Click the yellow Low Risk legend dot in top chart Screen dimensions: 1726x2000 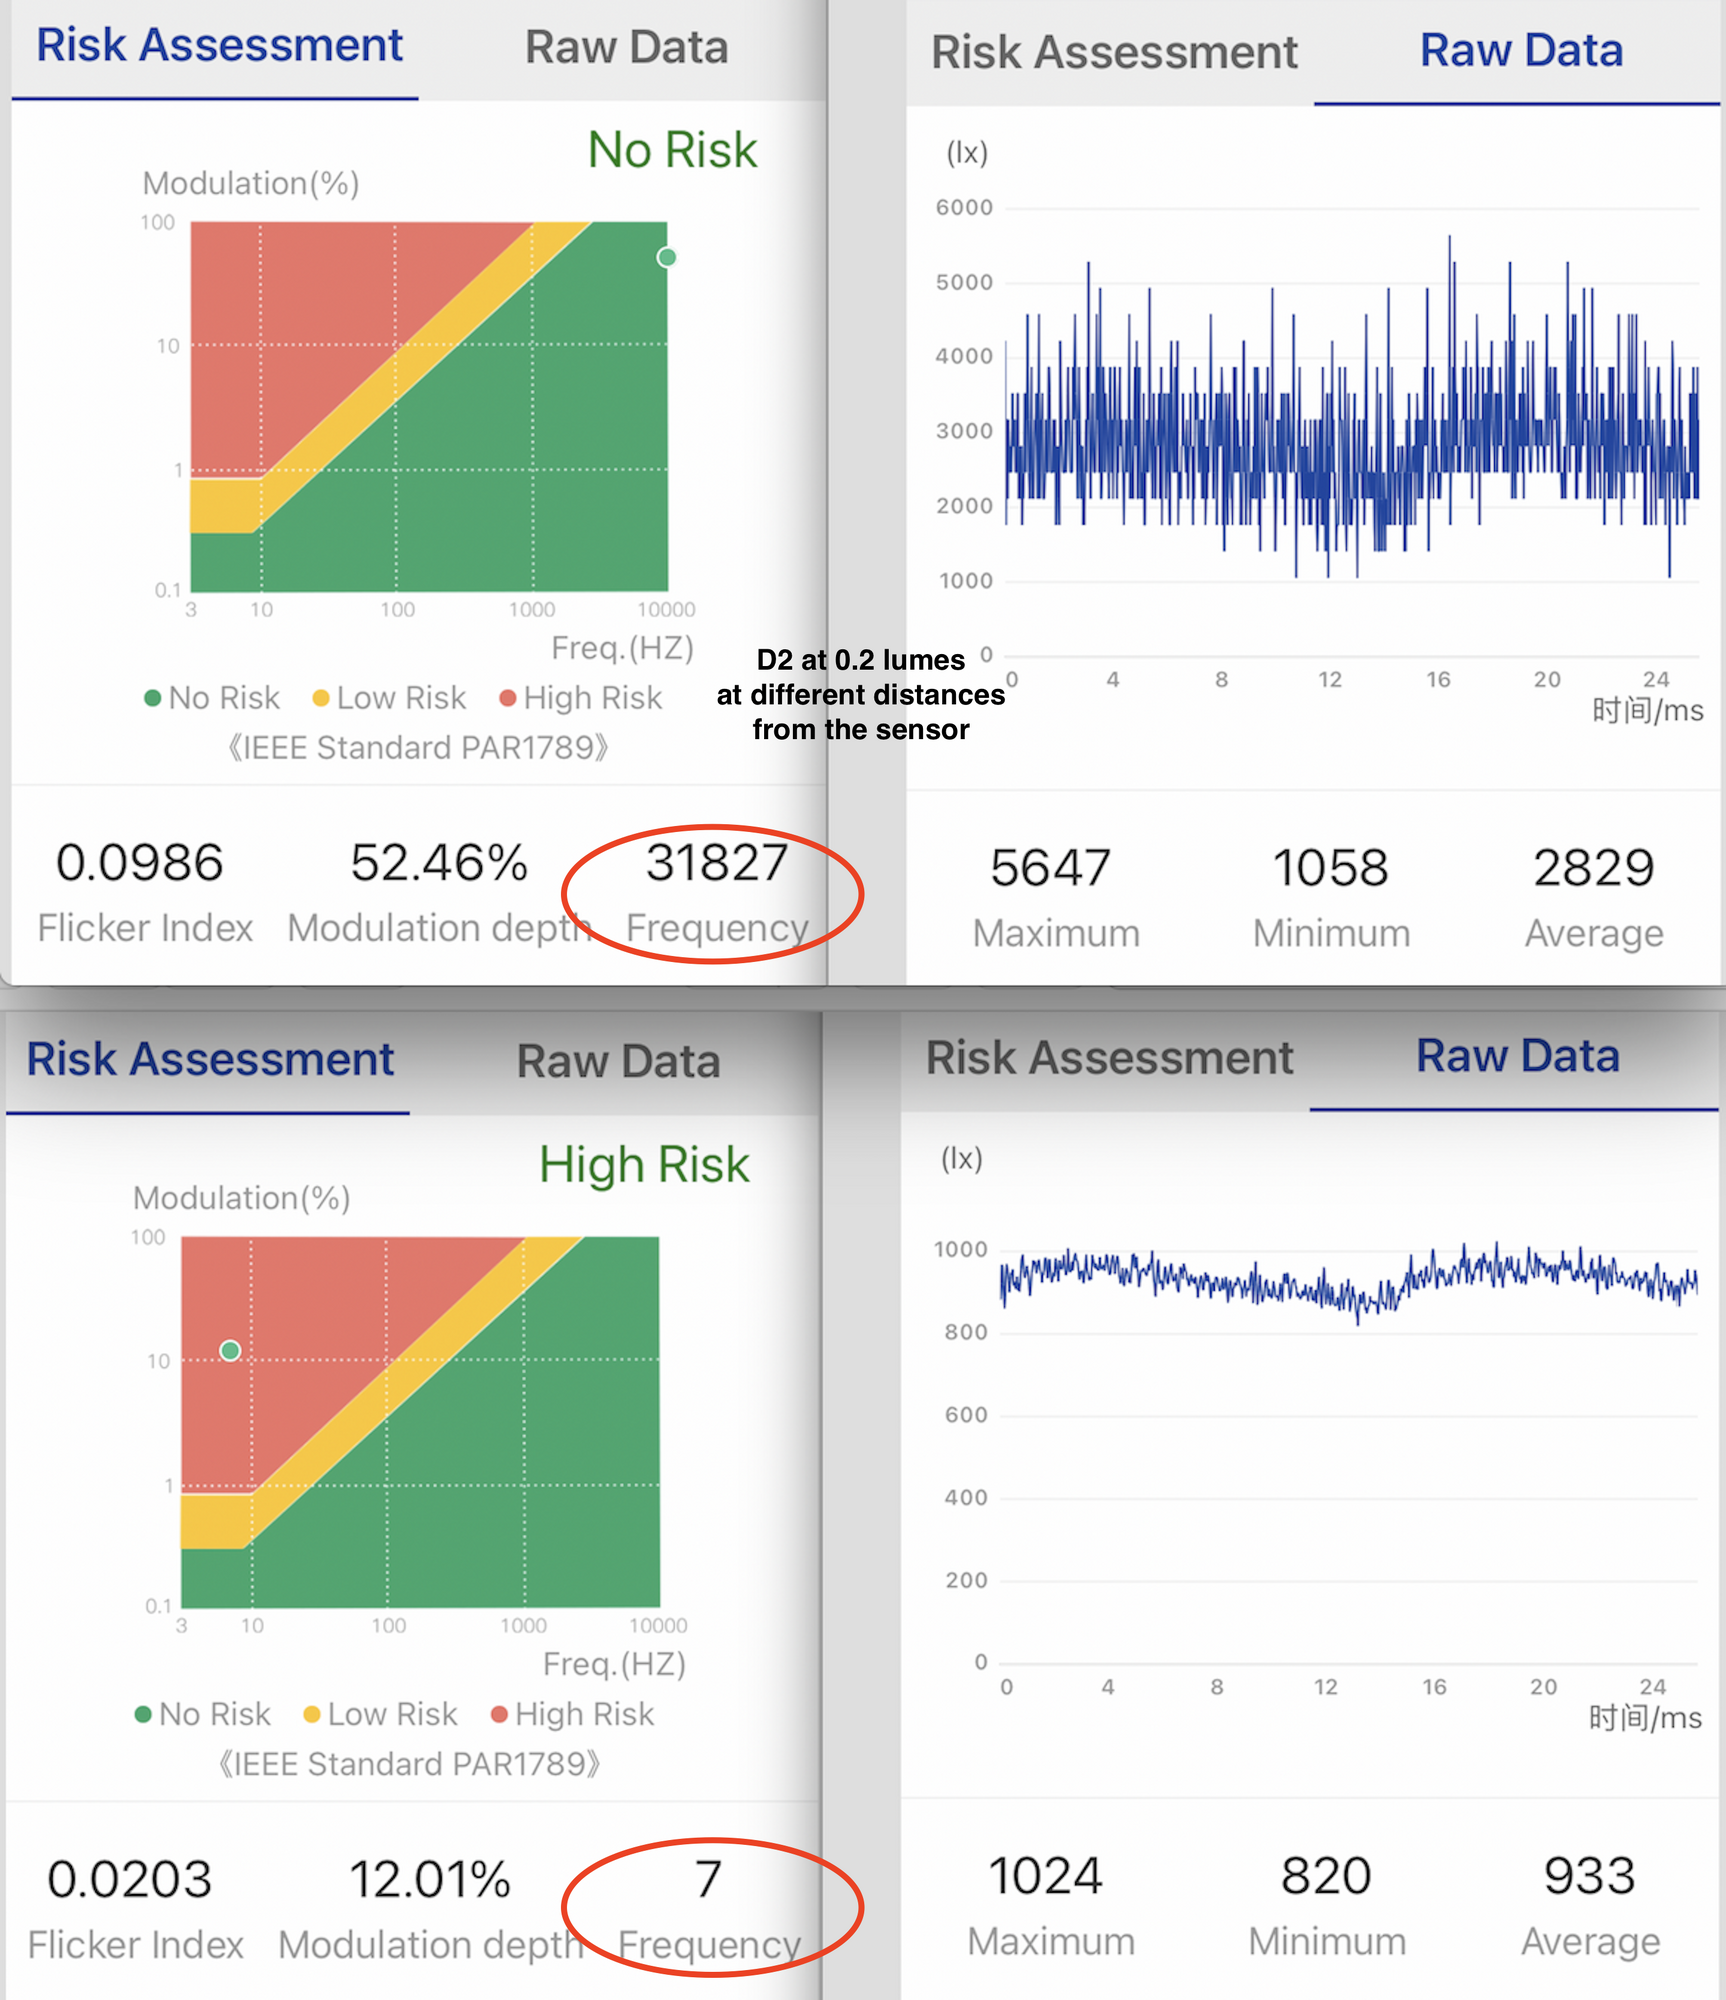click(x=320, y=698)
